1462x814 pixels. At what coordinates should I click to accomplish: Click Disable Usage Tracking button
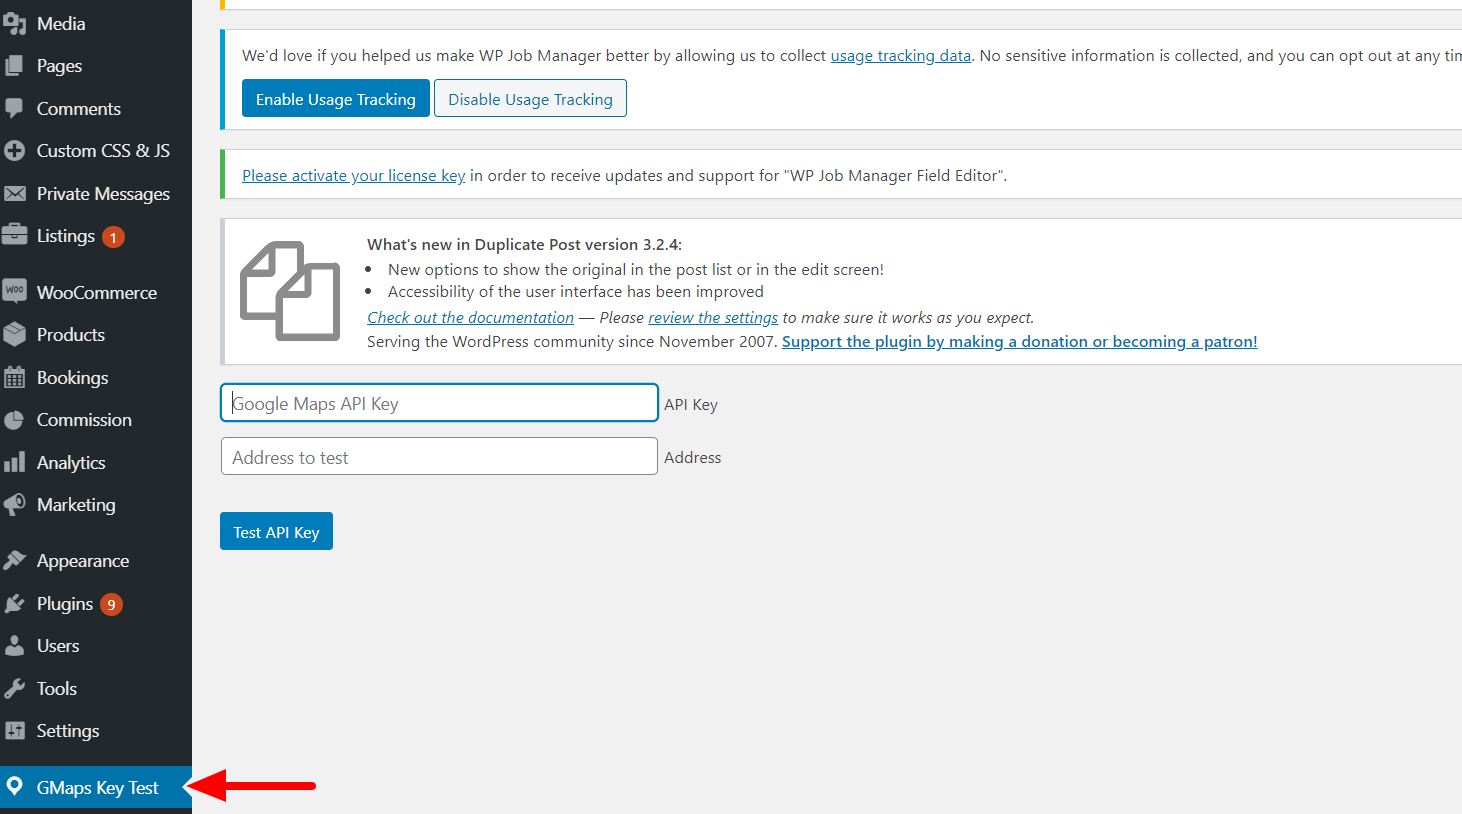tap(530, 99)
